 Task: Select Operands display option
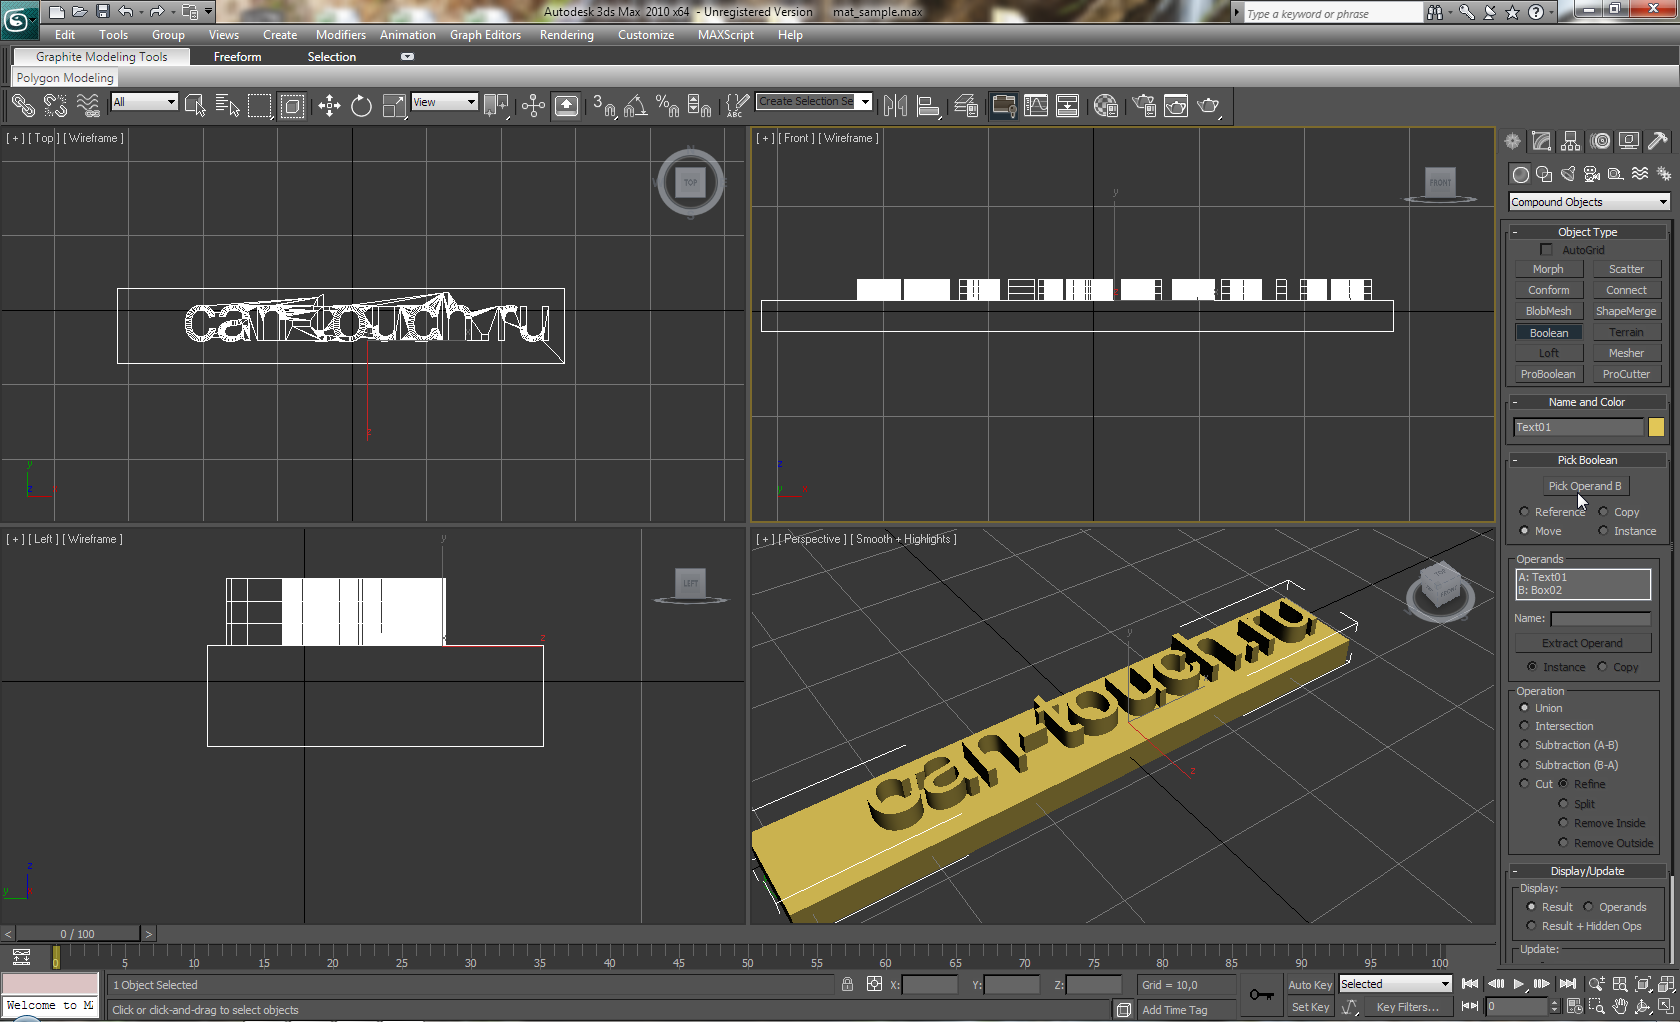[1588, 907]
